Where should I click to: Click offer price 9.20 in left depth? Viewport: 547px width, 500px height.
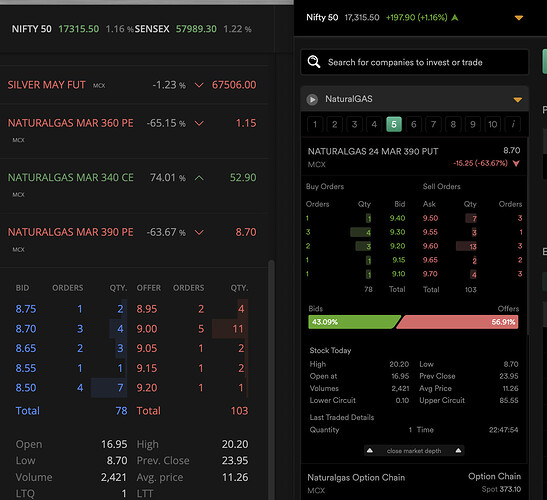point(147,388)
